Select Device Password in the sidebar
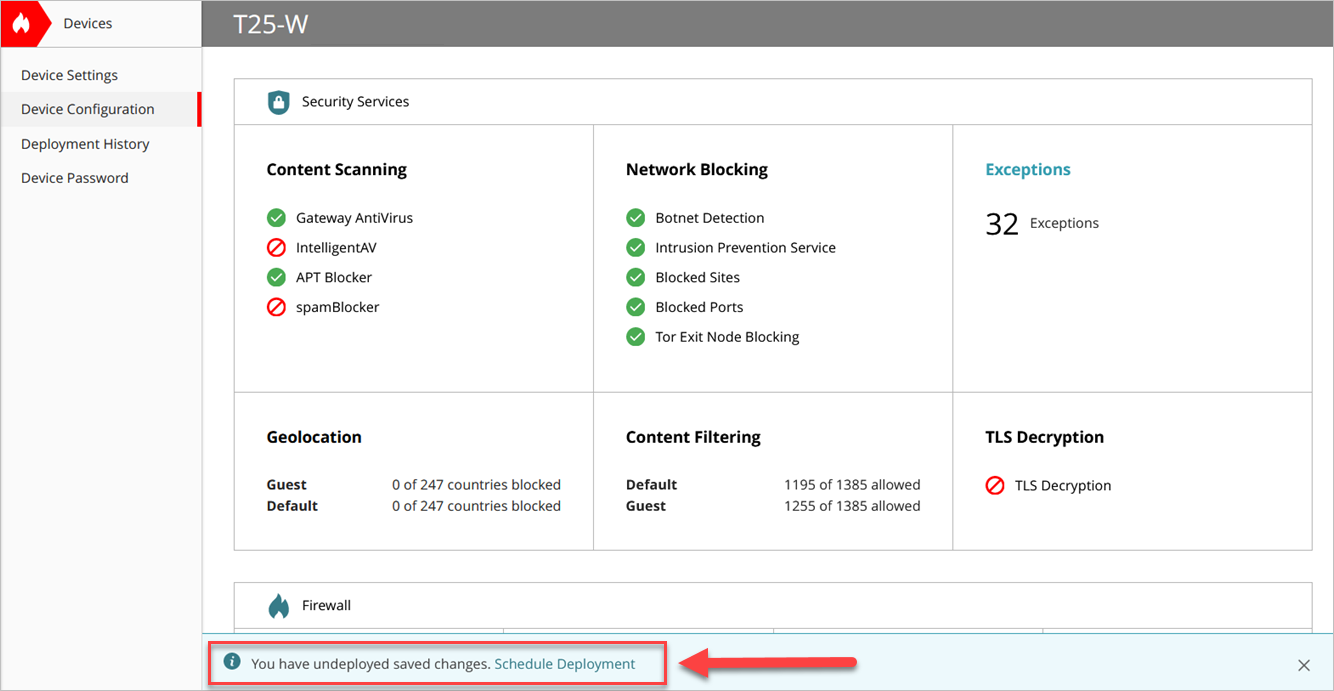Screen dimensions: 1334x691 pyautogui.click(x=75, y=177)
